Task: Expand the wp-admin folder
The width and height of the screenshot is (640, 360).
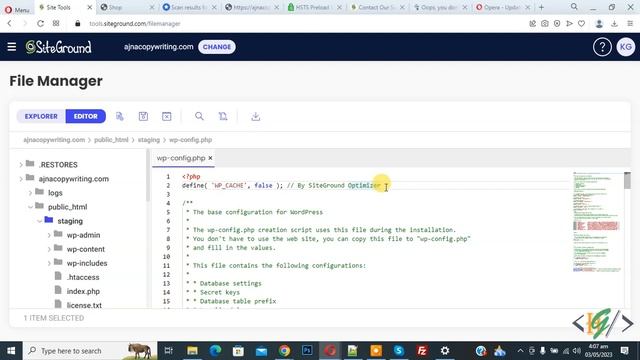Action: tap(49, 235)
